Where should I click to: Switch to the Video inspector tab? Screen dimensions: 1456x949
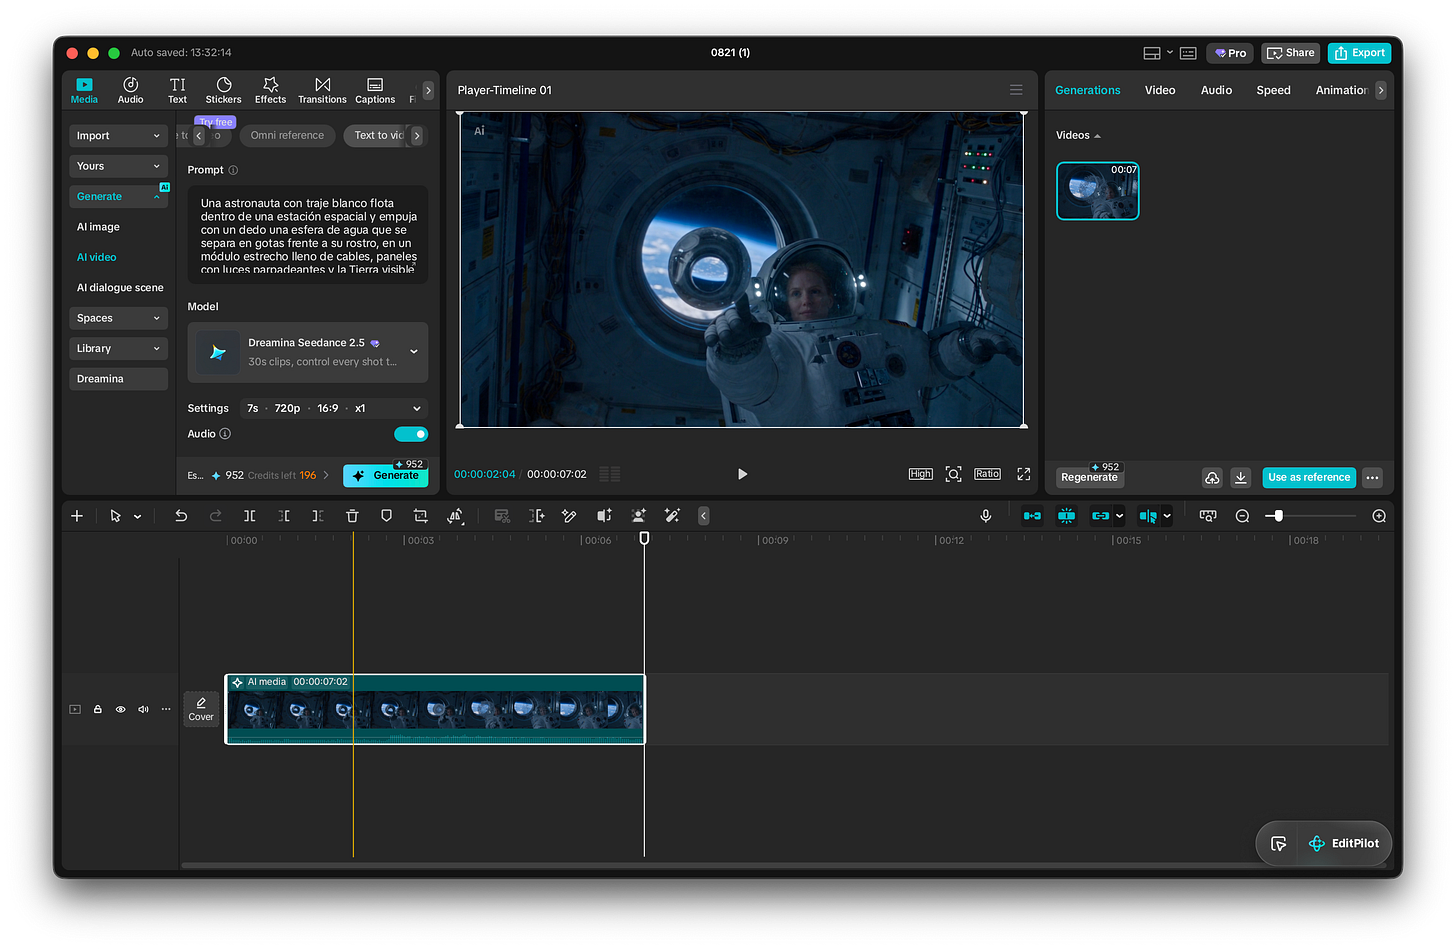tap(1160, 90)
